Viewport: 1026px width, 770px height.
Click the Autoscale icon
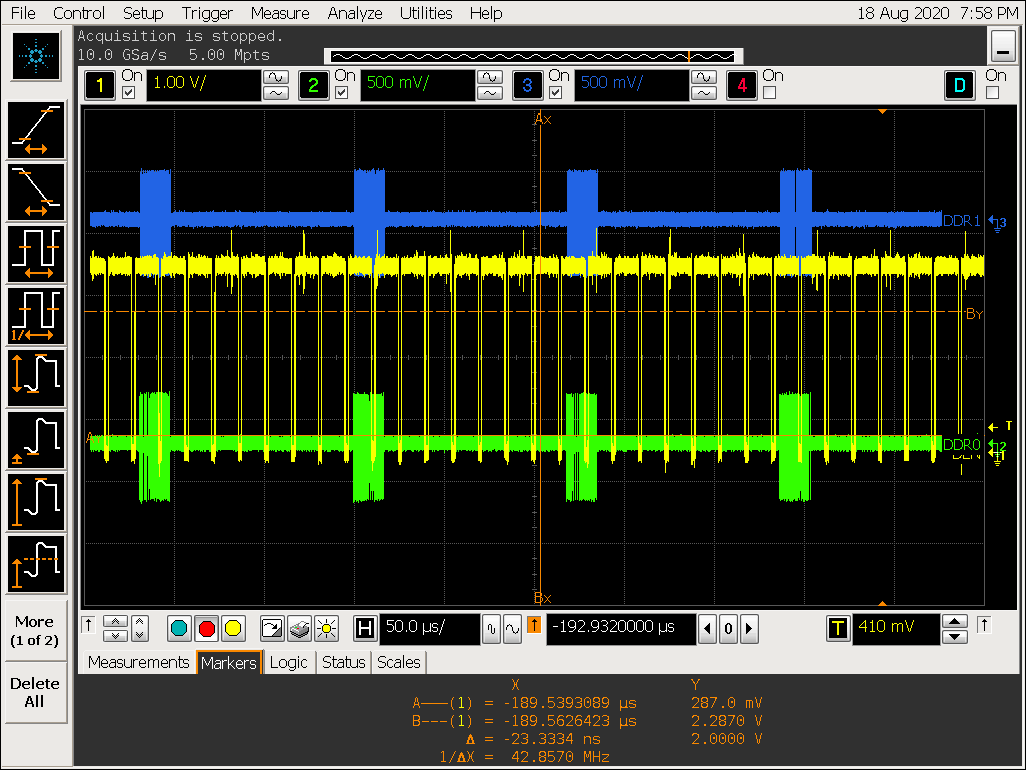click(x=272, y=629)
